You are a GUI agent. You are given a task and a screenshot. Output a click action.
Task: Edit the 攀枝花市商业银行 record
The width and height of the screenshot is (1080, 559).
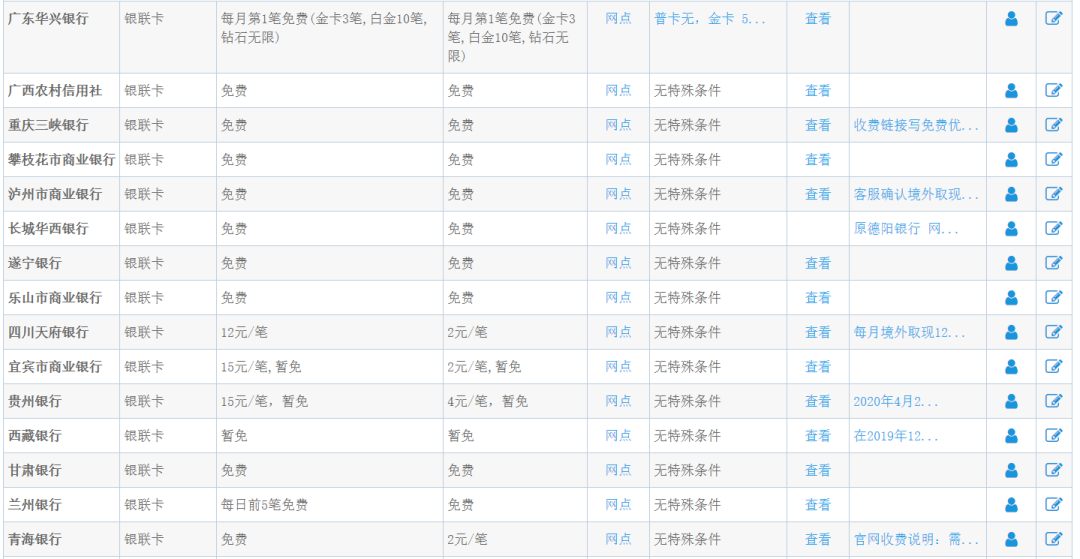pos(1054,159)
